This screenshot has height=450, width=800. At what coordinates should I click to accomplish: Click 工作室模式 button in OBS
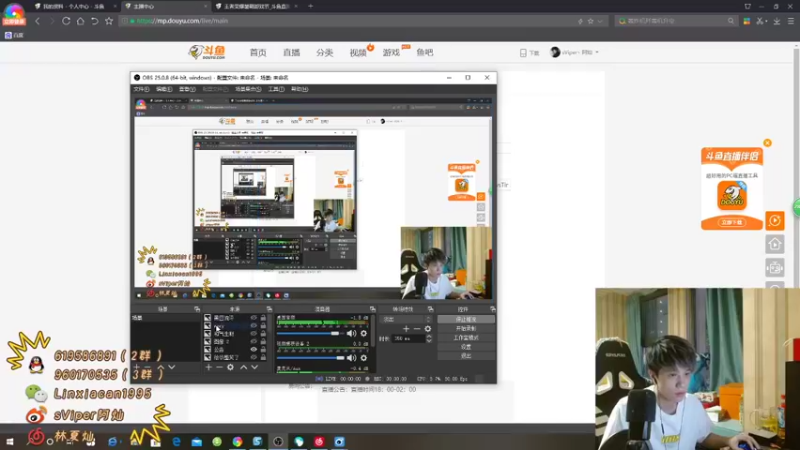466,338
